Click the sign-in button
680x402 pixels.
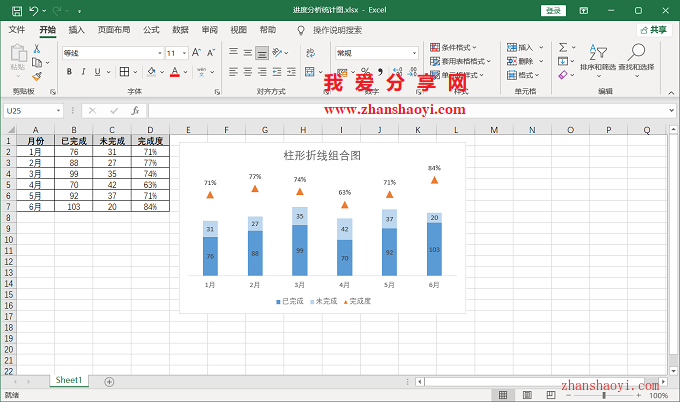553,11
